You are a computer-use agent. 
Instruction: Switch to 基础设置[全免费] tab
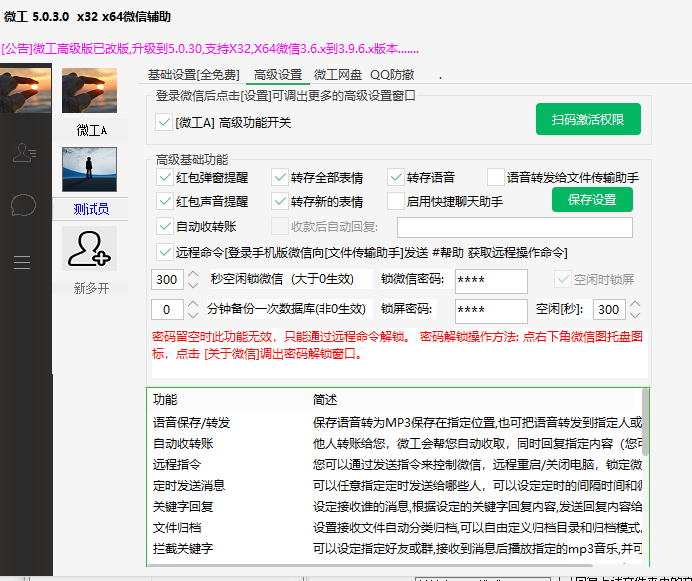pos(193,75)
